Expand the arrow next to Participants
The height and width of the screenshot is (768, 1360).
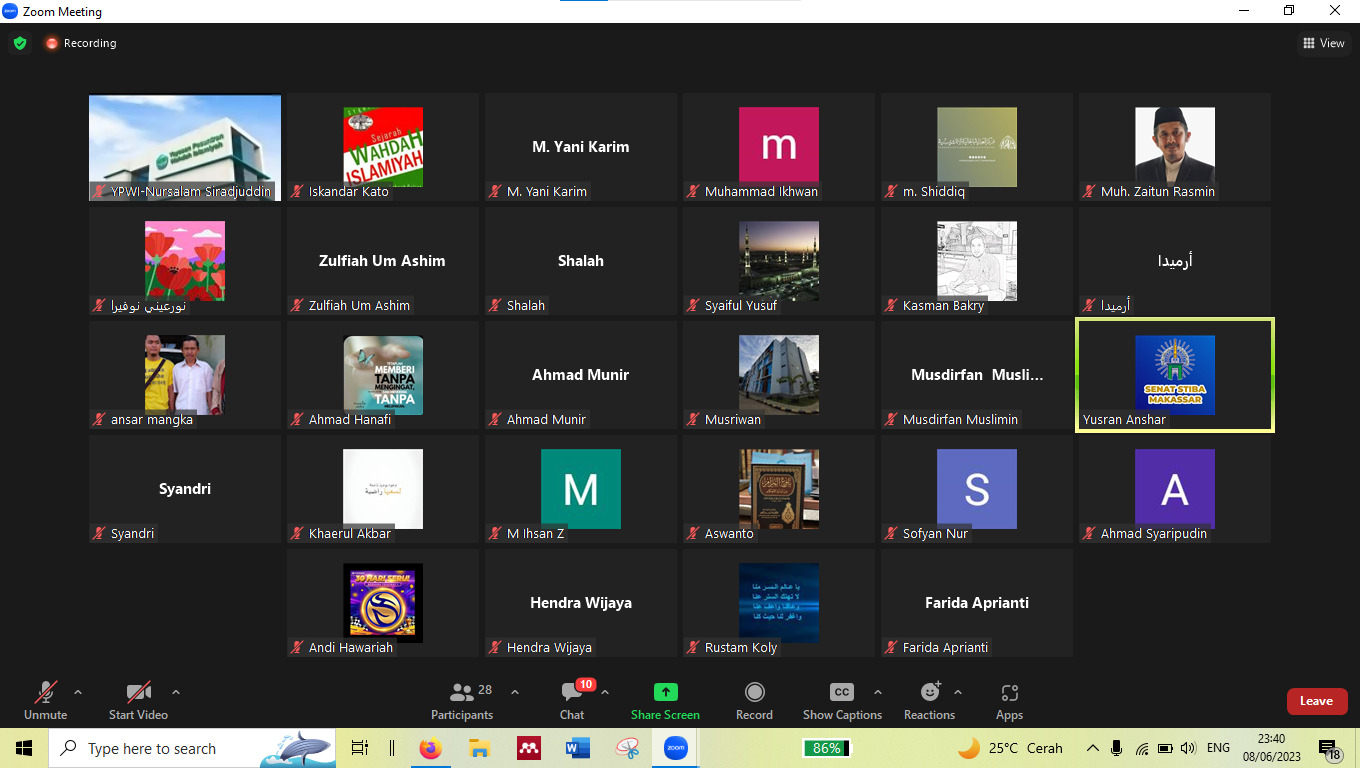515,692
